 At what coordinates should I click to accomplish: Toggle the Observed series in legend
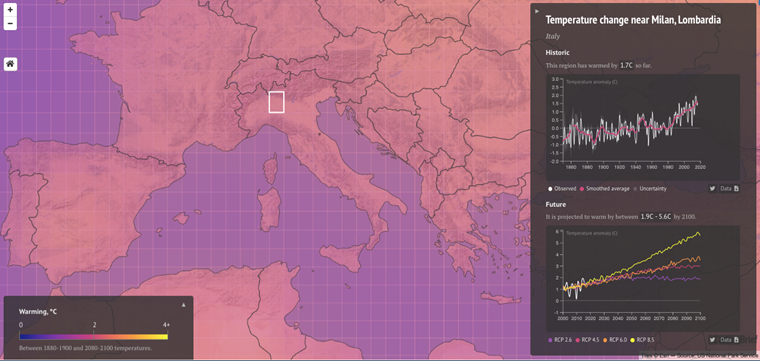[x=563, y=188]
